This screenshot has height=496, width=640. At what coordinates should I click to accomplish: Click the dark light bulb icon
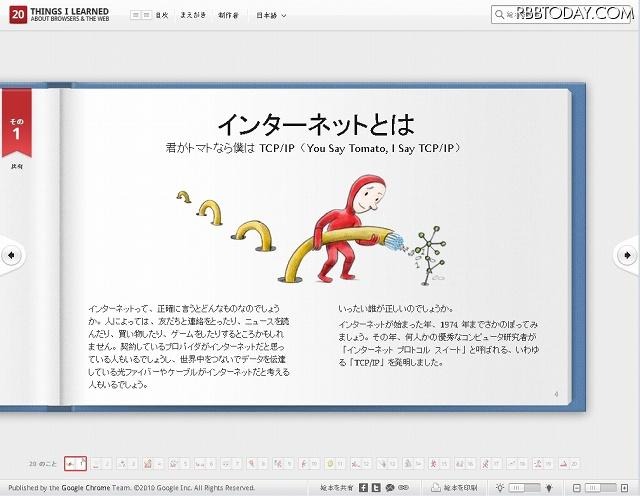pos(549,487)
